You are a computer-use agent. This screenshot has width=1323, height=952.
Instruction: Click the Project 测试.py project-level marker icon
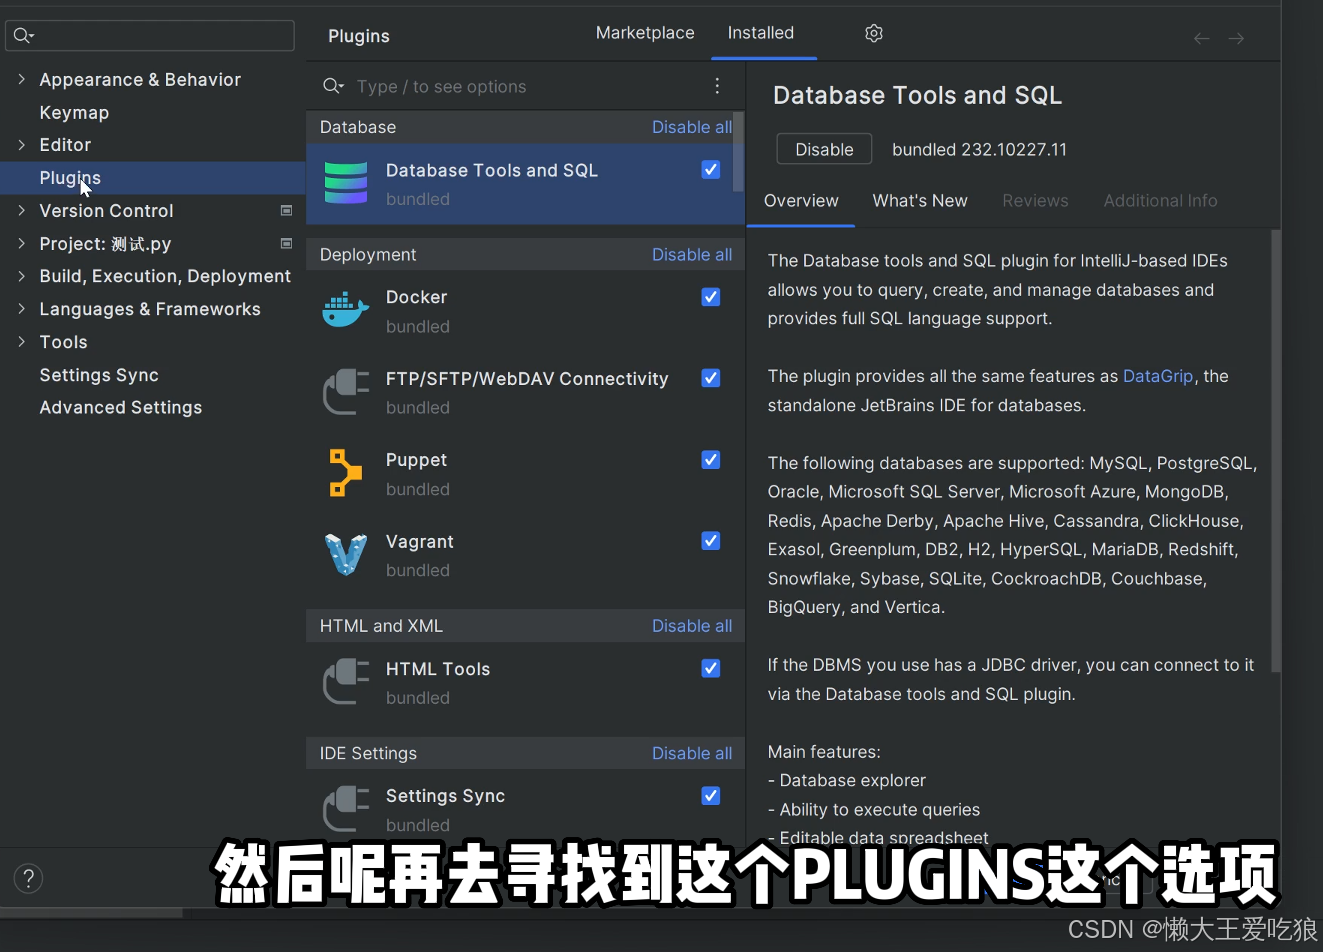(286, 244)
